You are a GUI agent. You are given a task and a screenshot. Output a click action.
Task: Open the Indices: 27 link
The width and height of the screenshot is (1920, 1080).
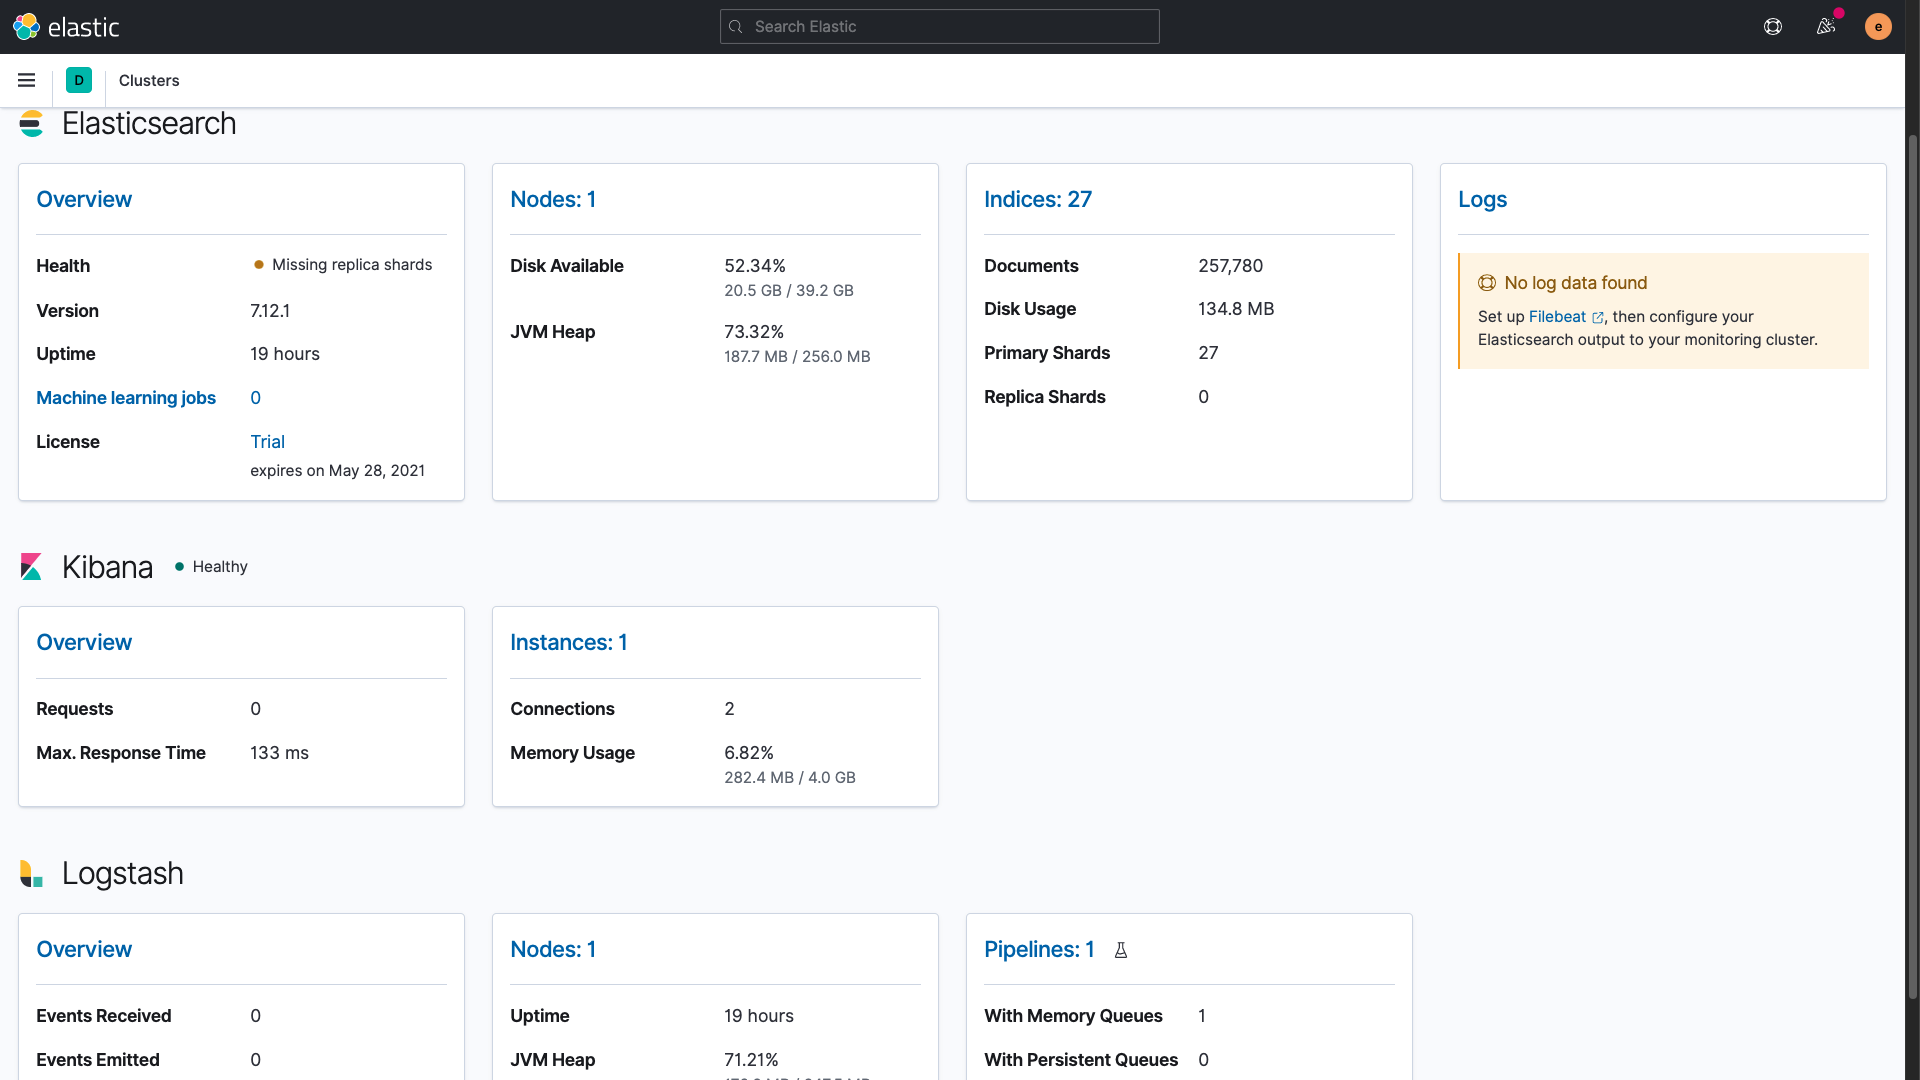click(x=1038, y=199)
